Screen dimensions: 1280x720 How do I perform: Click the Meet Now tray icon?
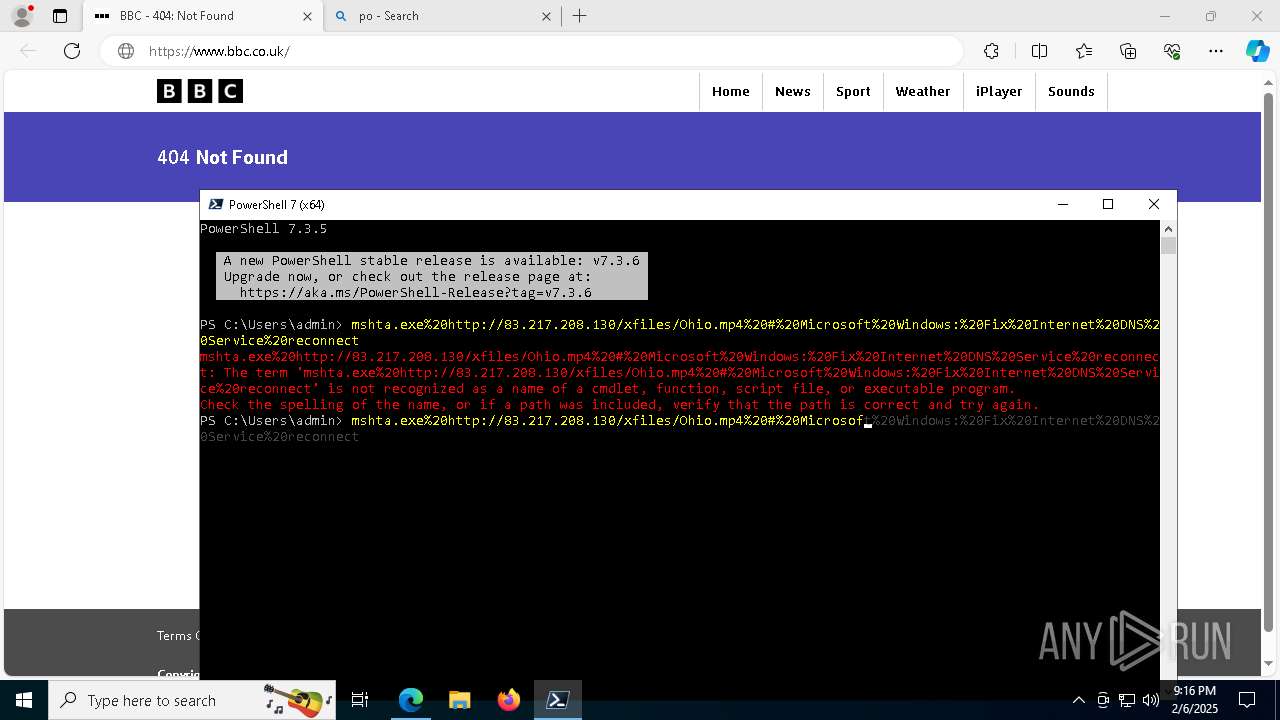1103,700
